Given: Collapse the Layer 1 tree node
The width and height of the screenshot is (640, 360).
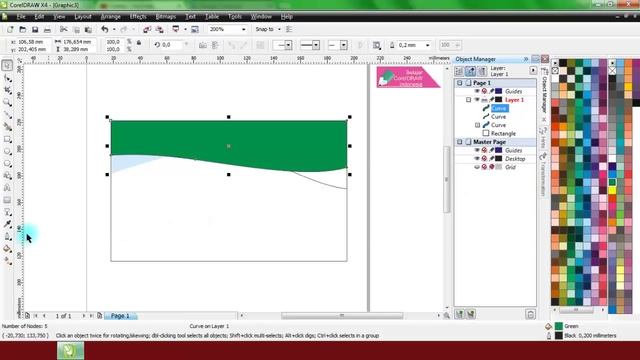Looking at the screenshot, I should click(468, 100).
